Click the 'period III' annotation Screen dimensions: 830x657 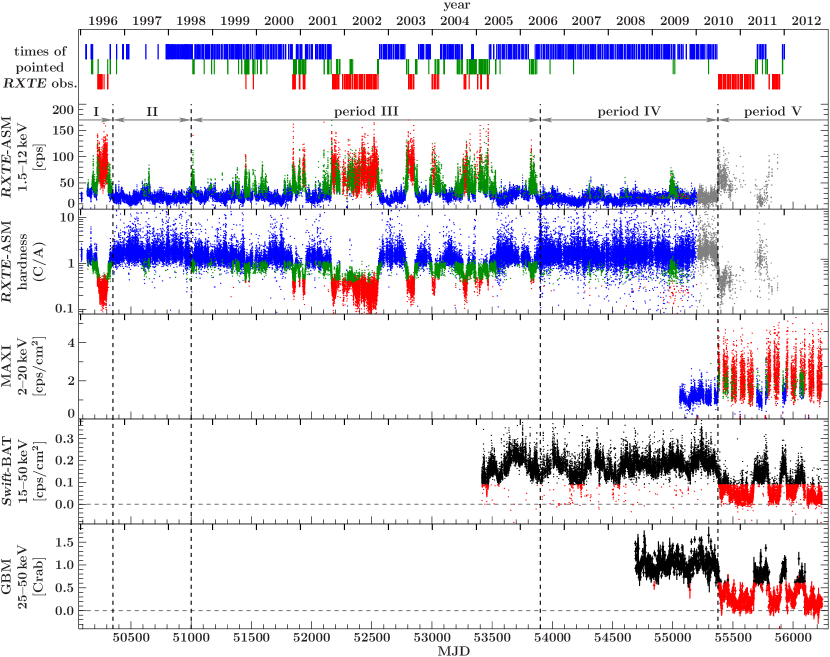(366, 111)
